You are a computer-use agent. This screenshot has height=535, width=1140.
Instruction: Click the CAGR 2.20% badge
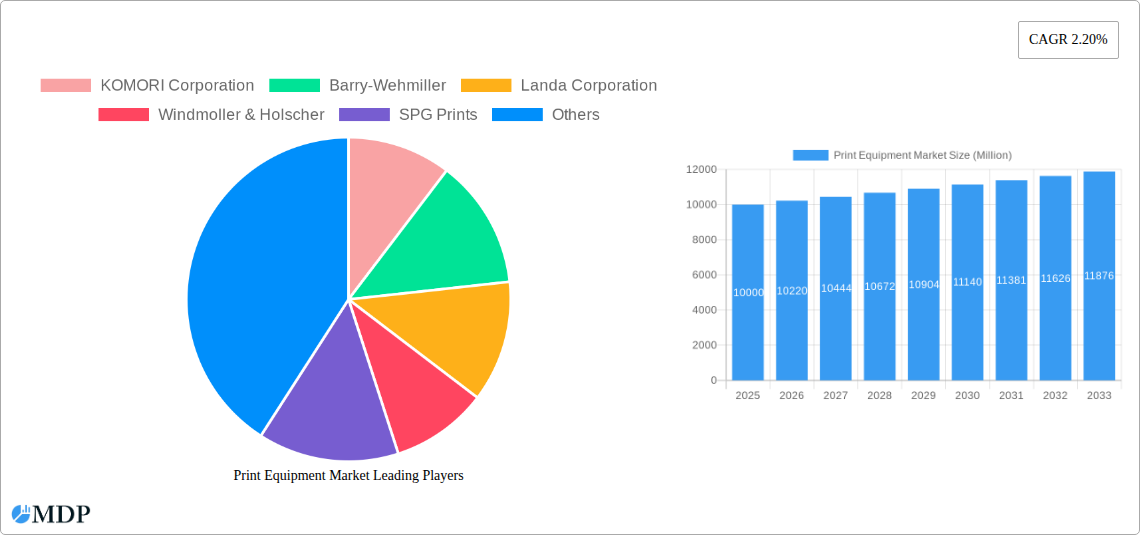(x=1068, y=40)
